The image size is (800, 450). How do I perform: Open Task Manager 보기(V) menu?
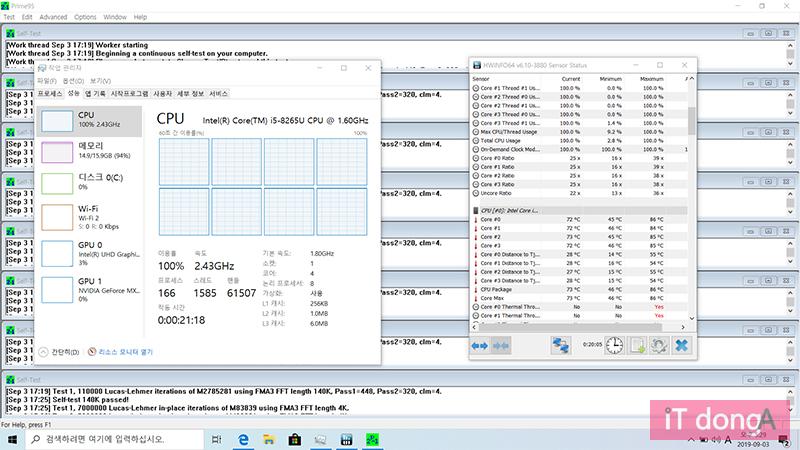coord(100,81)
